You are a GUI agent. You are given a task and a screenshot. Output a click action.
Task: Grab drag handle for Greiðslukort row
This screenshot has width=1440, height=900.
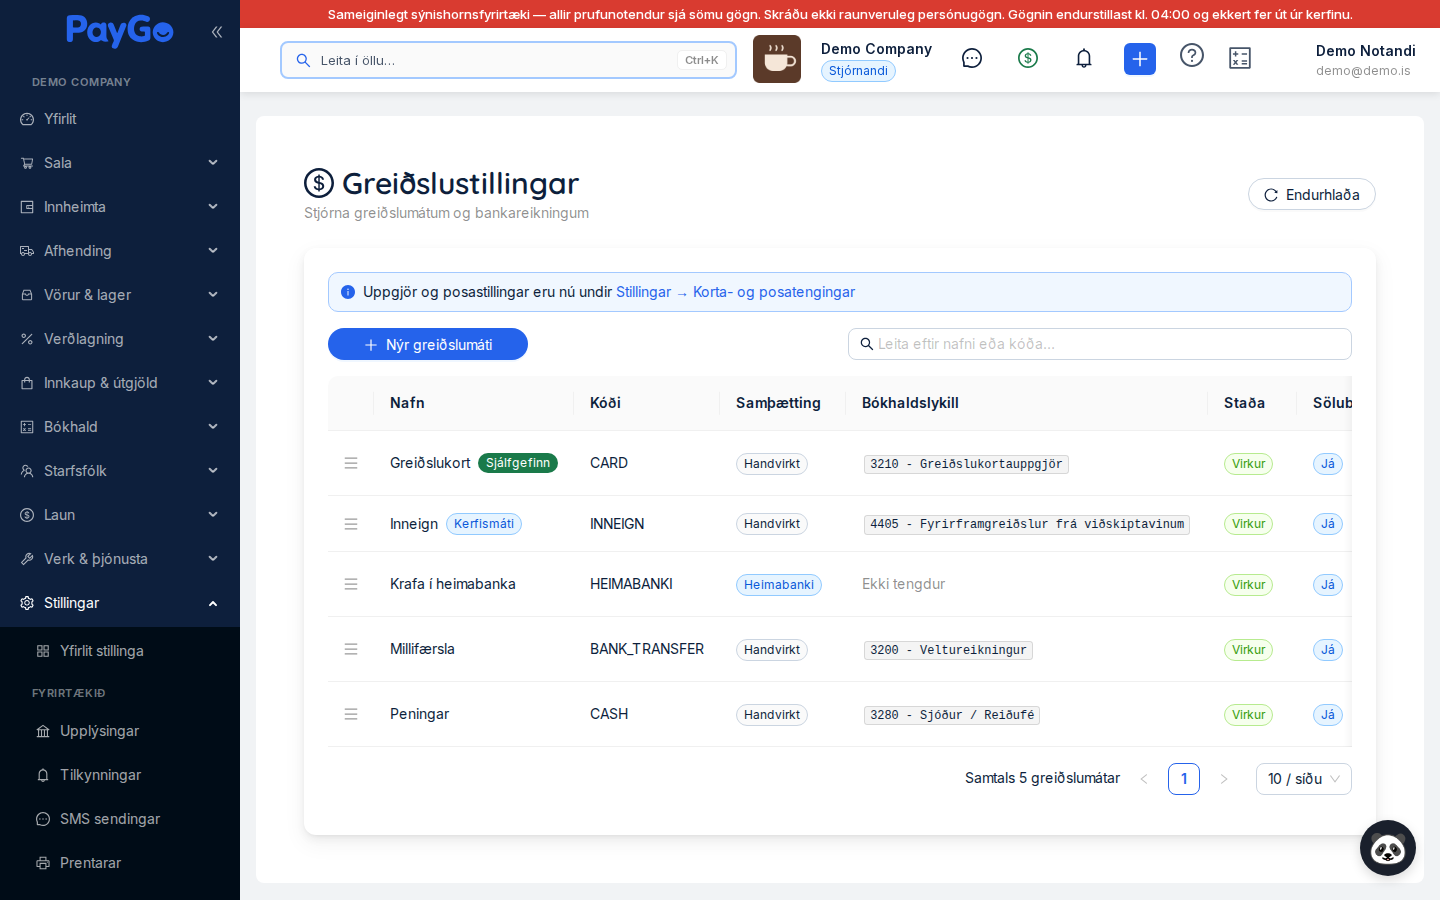(x=351, y=463)
